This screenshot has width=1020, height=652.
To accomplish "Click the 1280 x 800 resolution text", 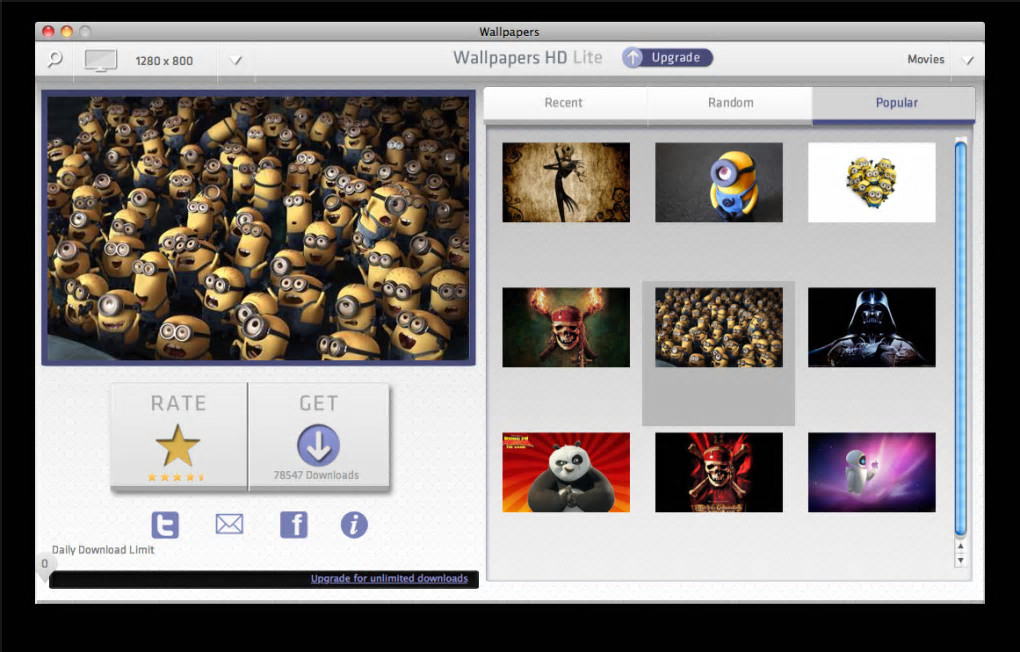I will pyautogui.click(x=164, y=61).
